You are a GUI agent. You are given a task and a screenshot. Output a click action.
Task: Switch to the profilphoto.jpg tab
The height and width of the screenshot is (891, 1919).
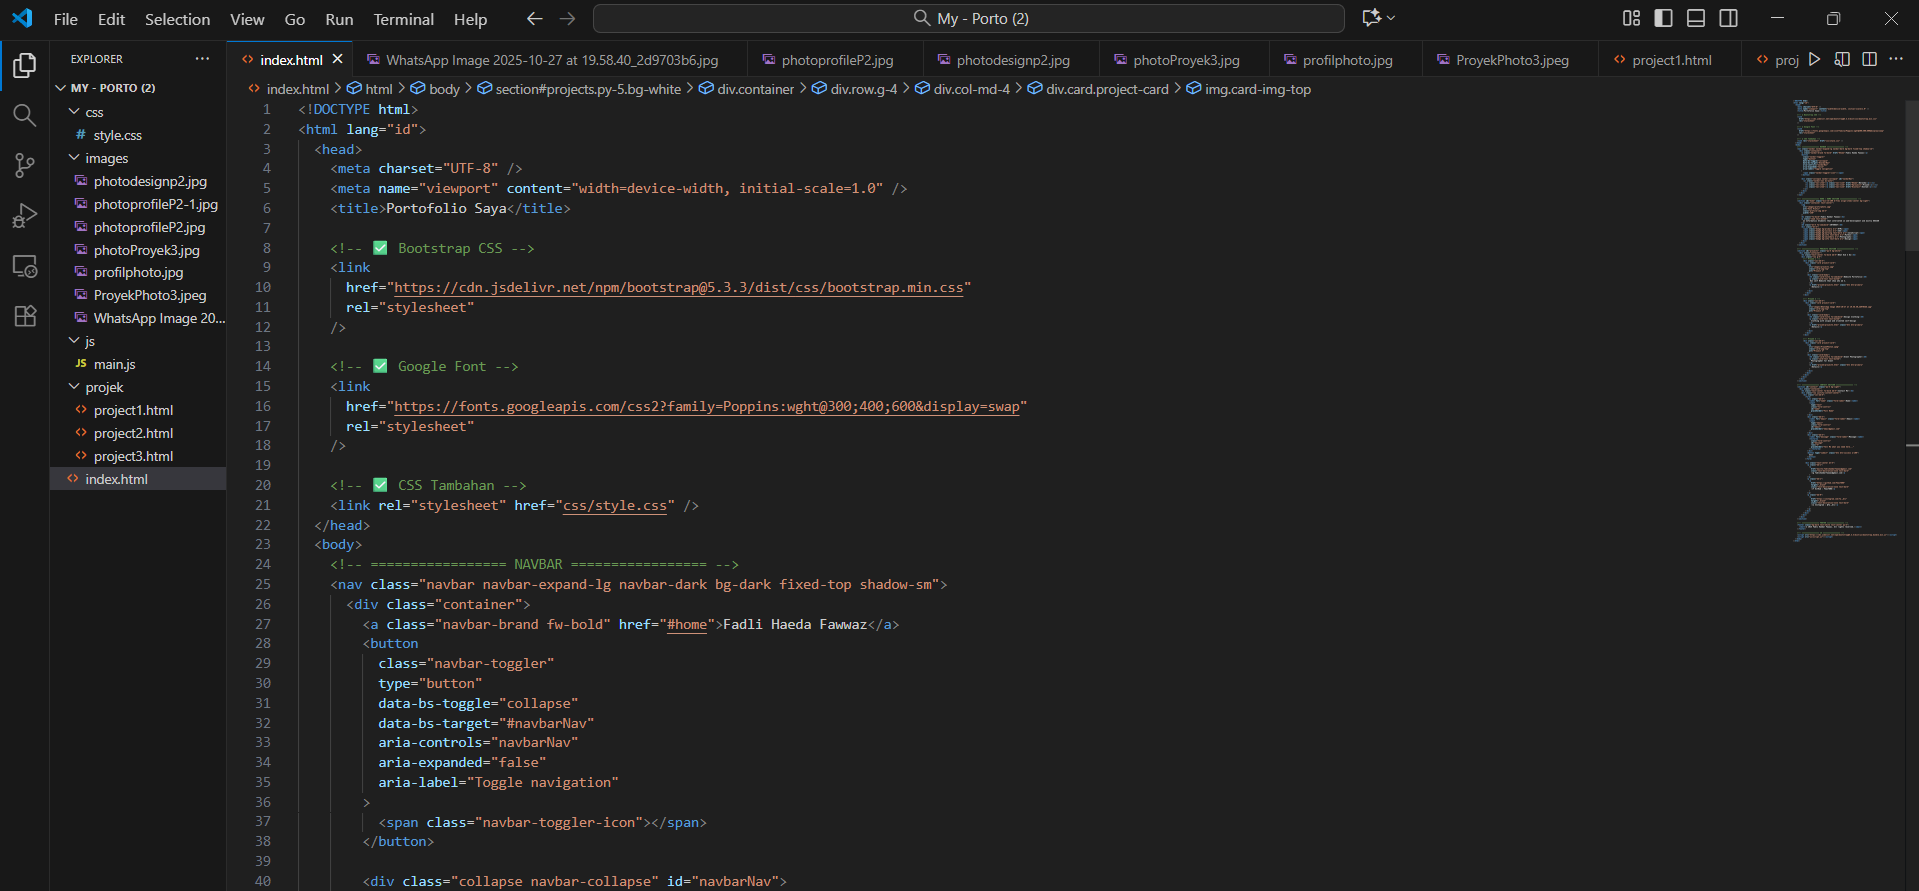[x=1346, y=60]
